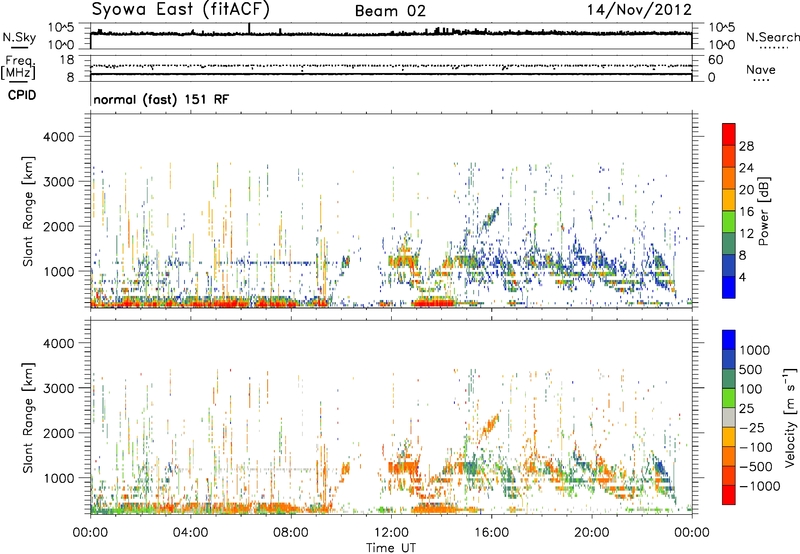Viewport: 800px width, 554px height.
Task: Click the gray segment of Velocity color bar
Action: [x=729, y=417]
